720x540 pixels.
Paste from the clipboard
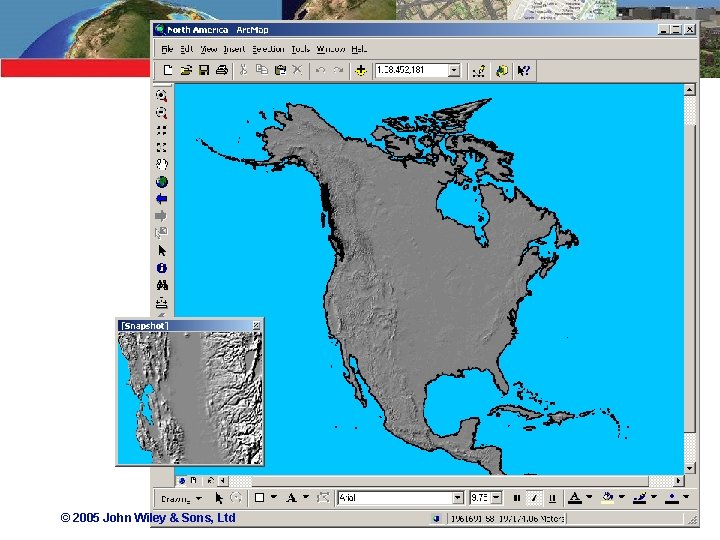point(280,70)
